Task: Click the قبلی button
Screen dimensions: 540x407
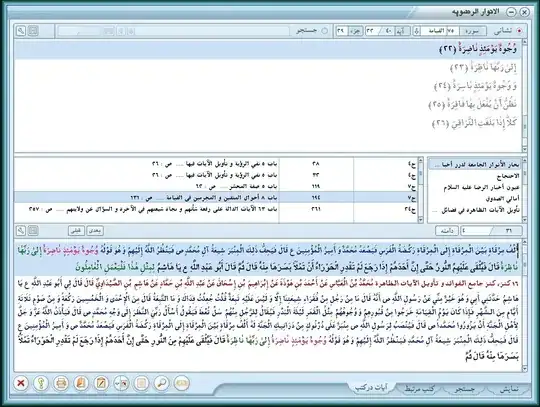Action: coord(76,231)
